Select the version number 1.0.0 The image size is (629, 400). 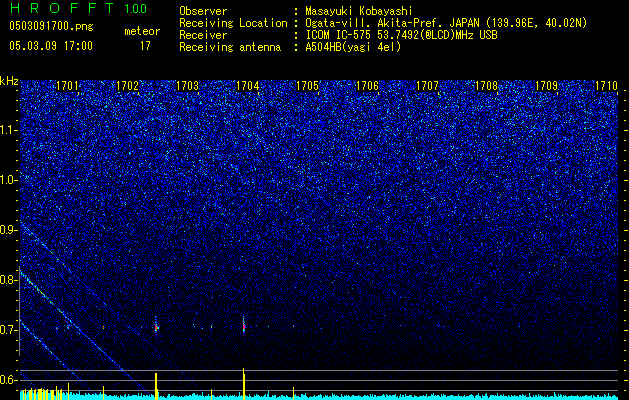pyautogui.click(x=136, y=9)
